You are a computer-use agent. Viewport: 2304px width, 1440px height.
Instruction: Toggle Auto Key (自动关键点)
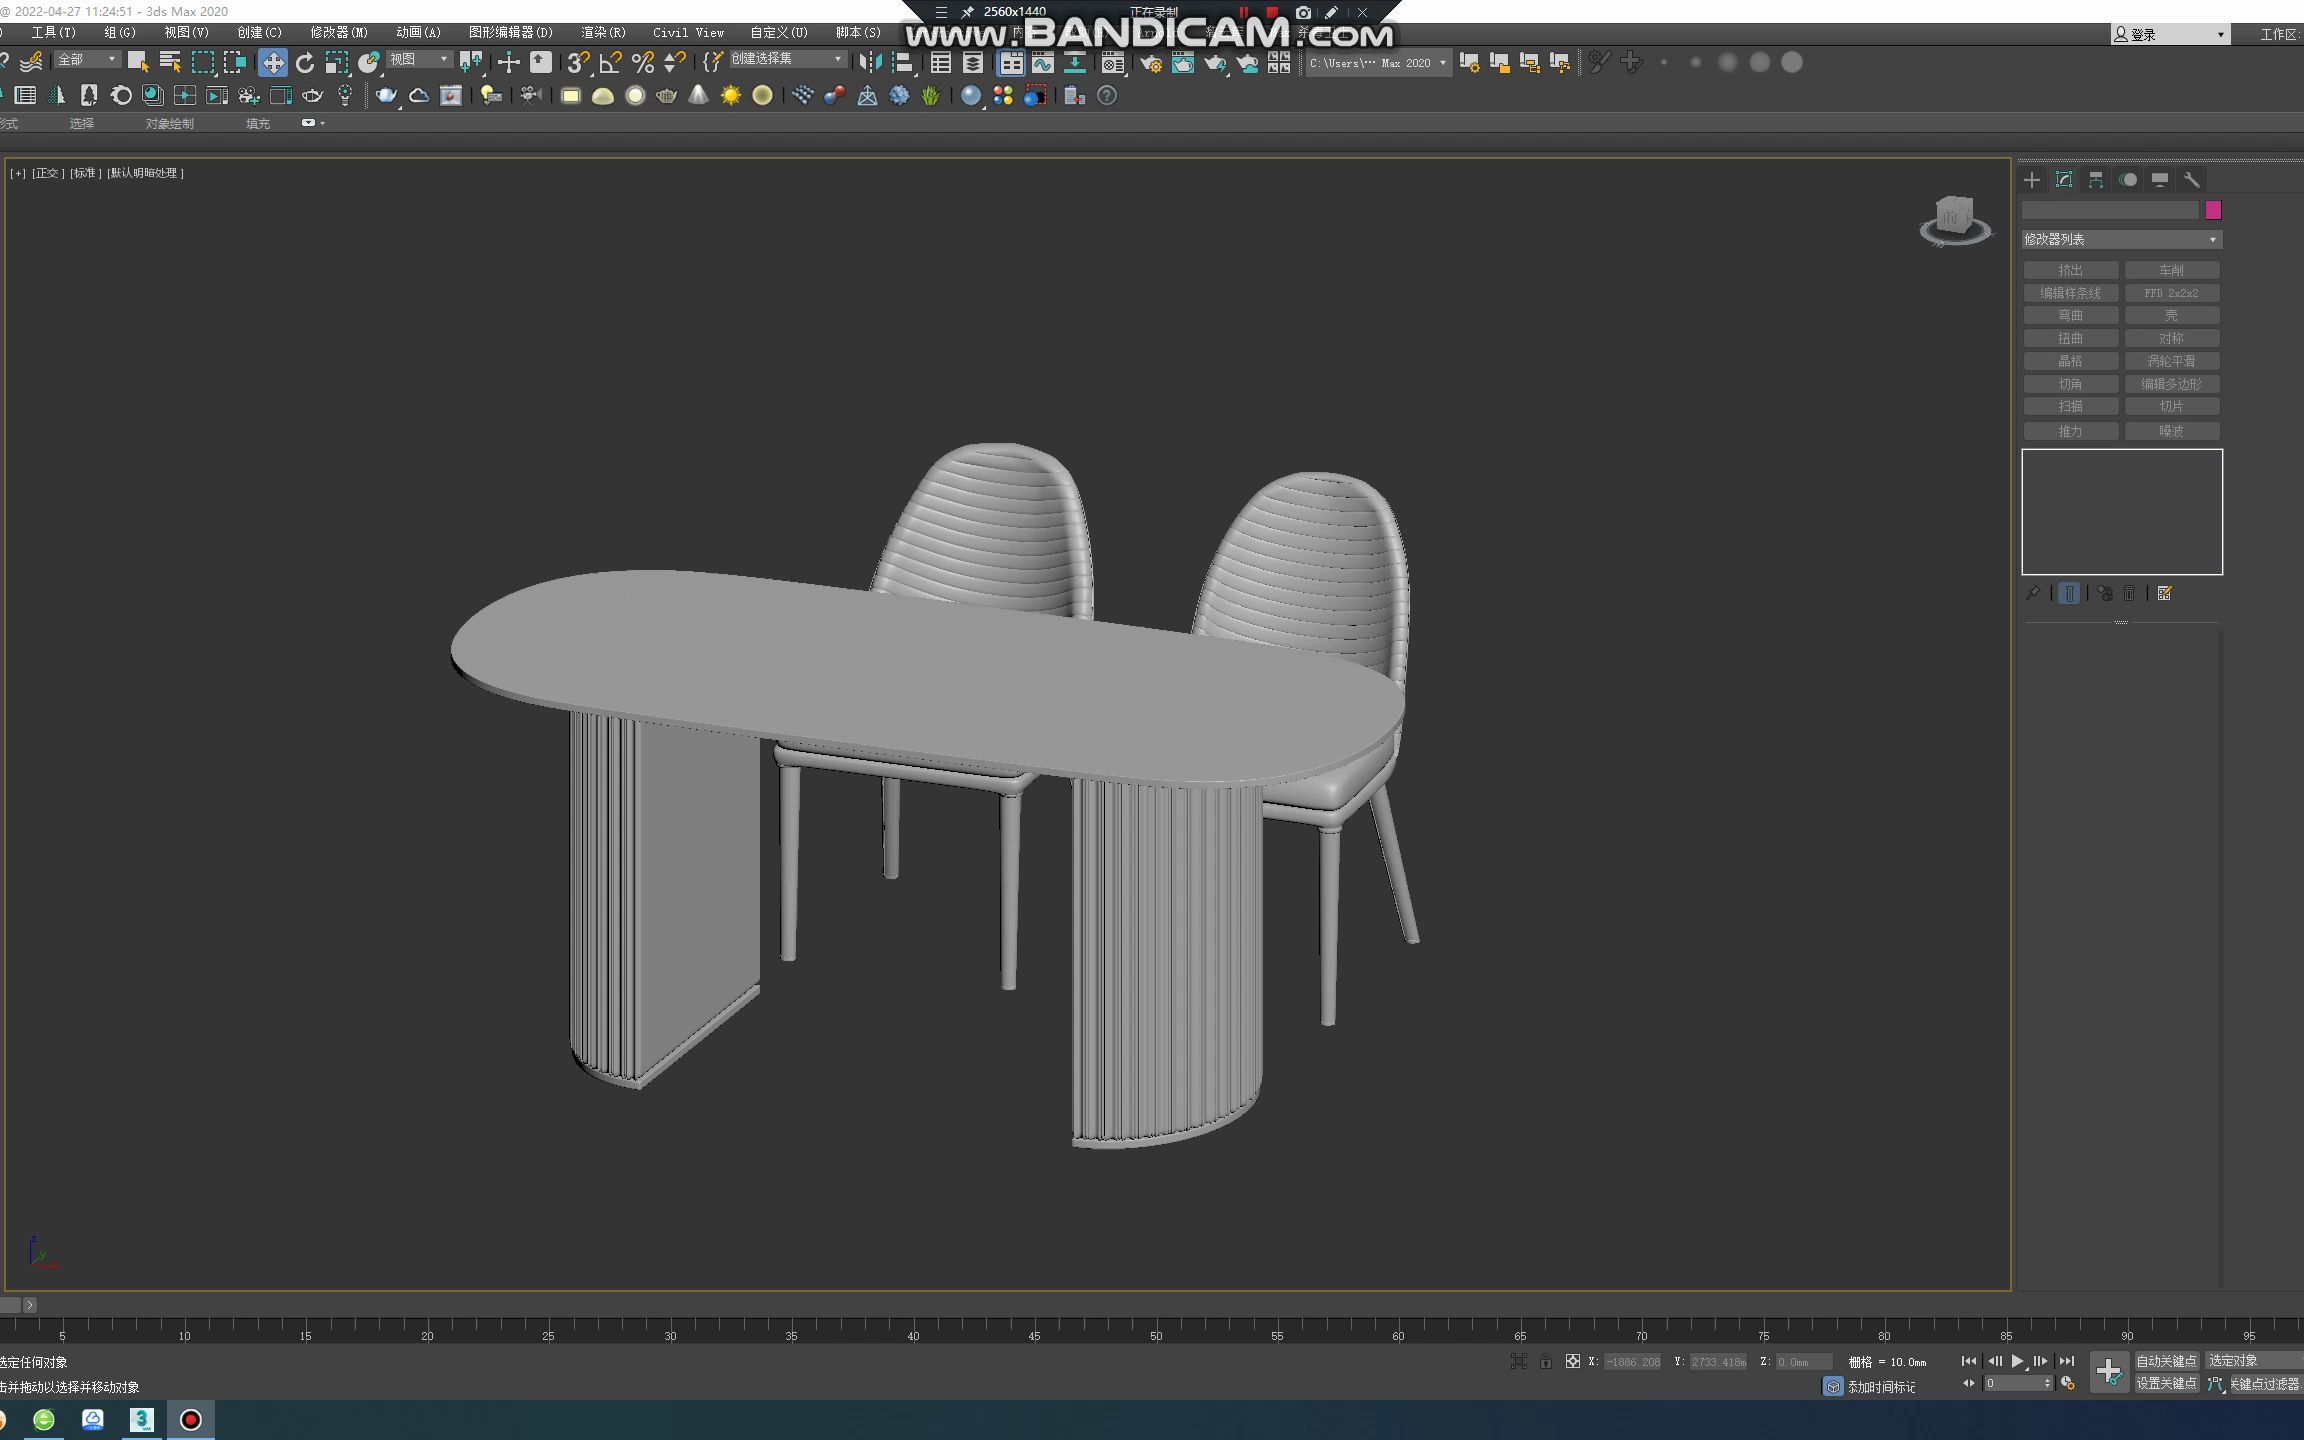pyautogui.click(x=2166, y=1361)
